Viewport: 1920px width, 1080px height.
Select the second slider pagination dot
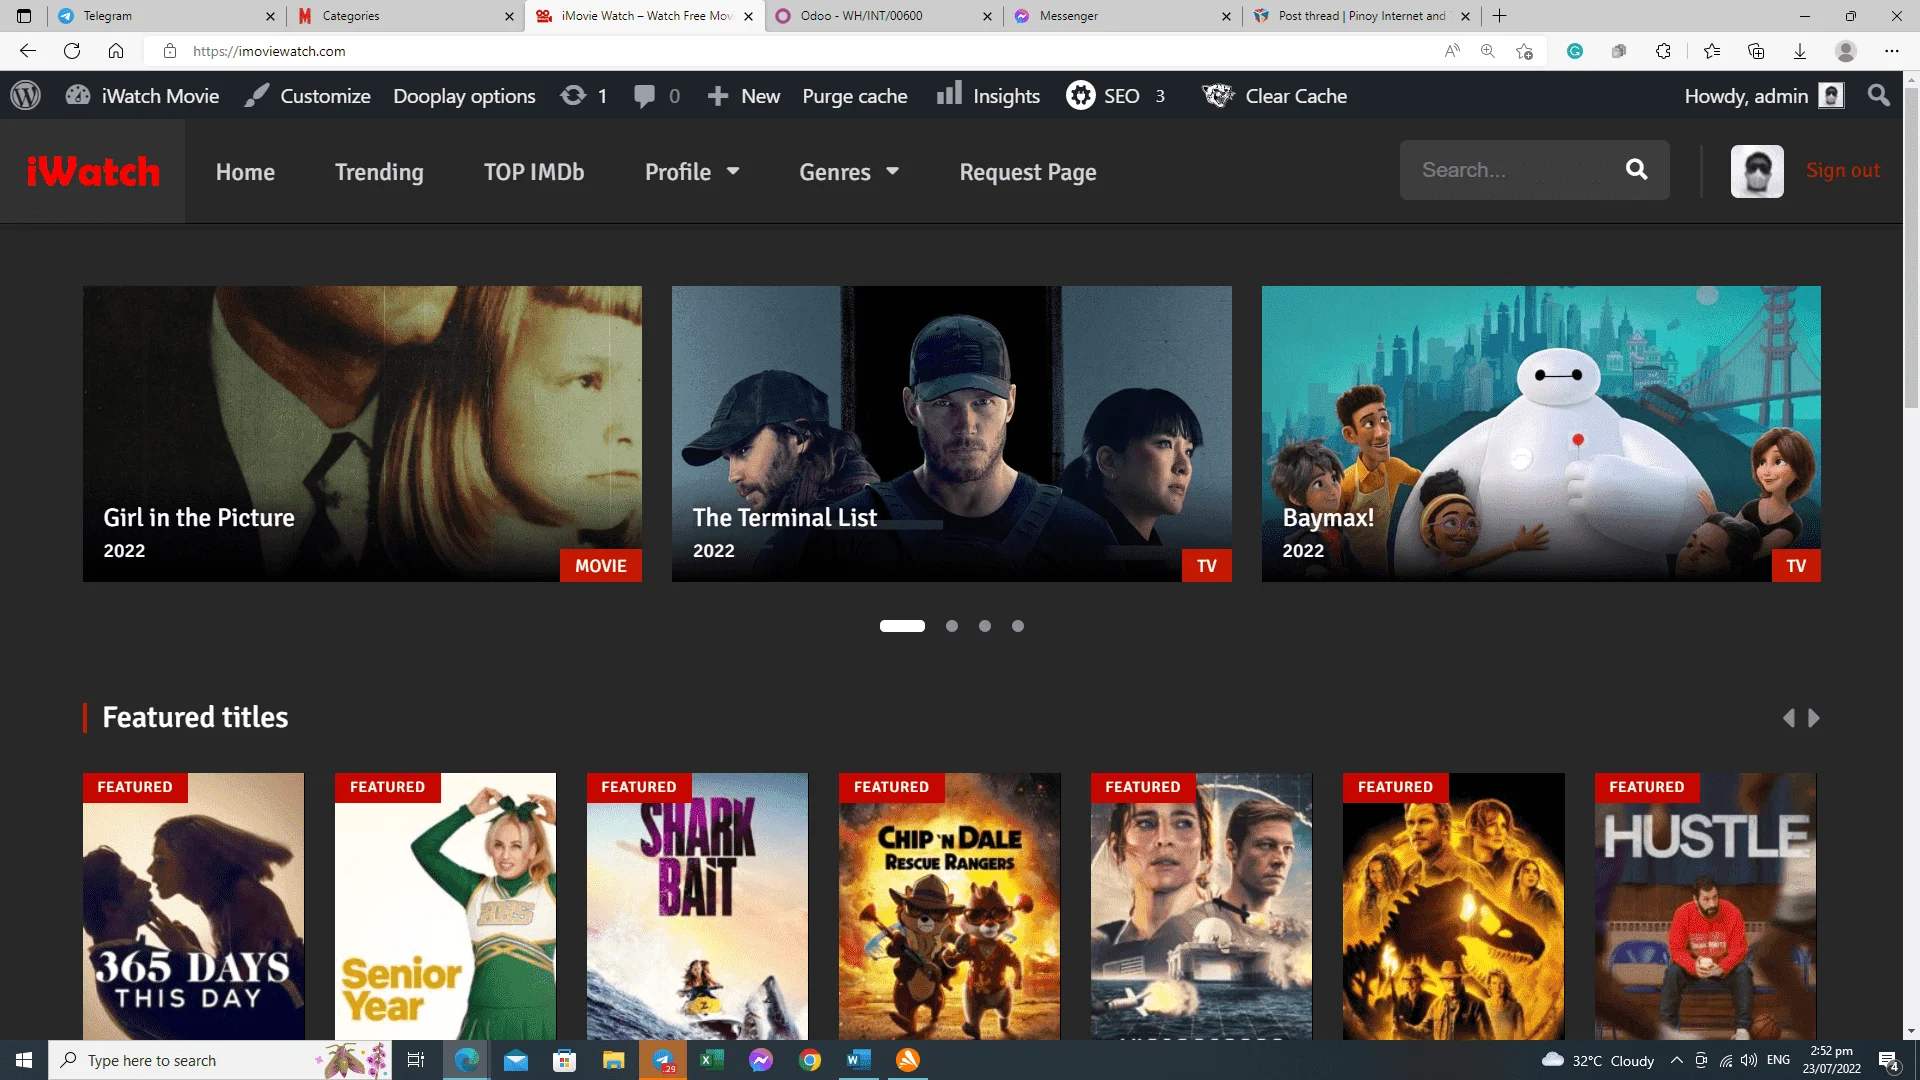click(x=952, y=626)
